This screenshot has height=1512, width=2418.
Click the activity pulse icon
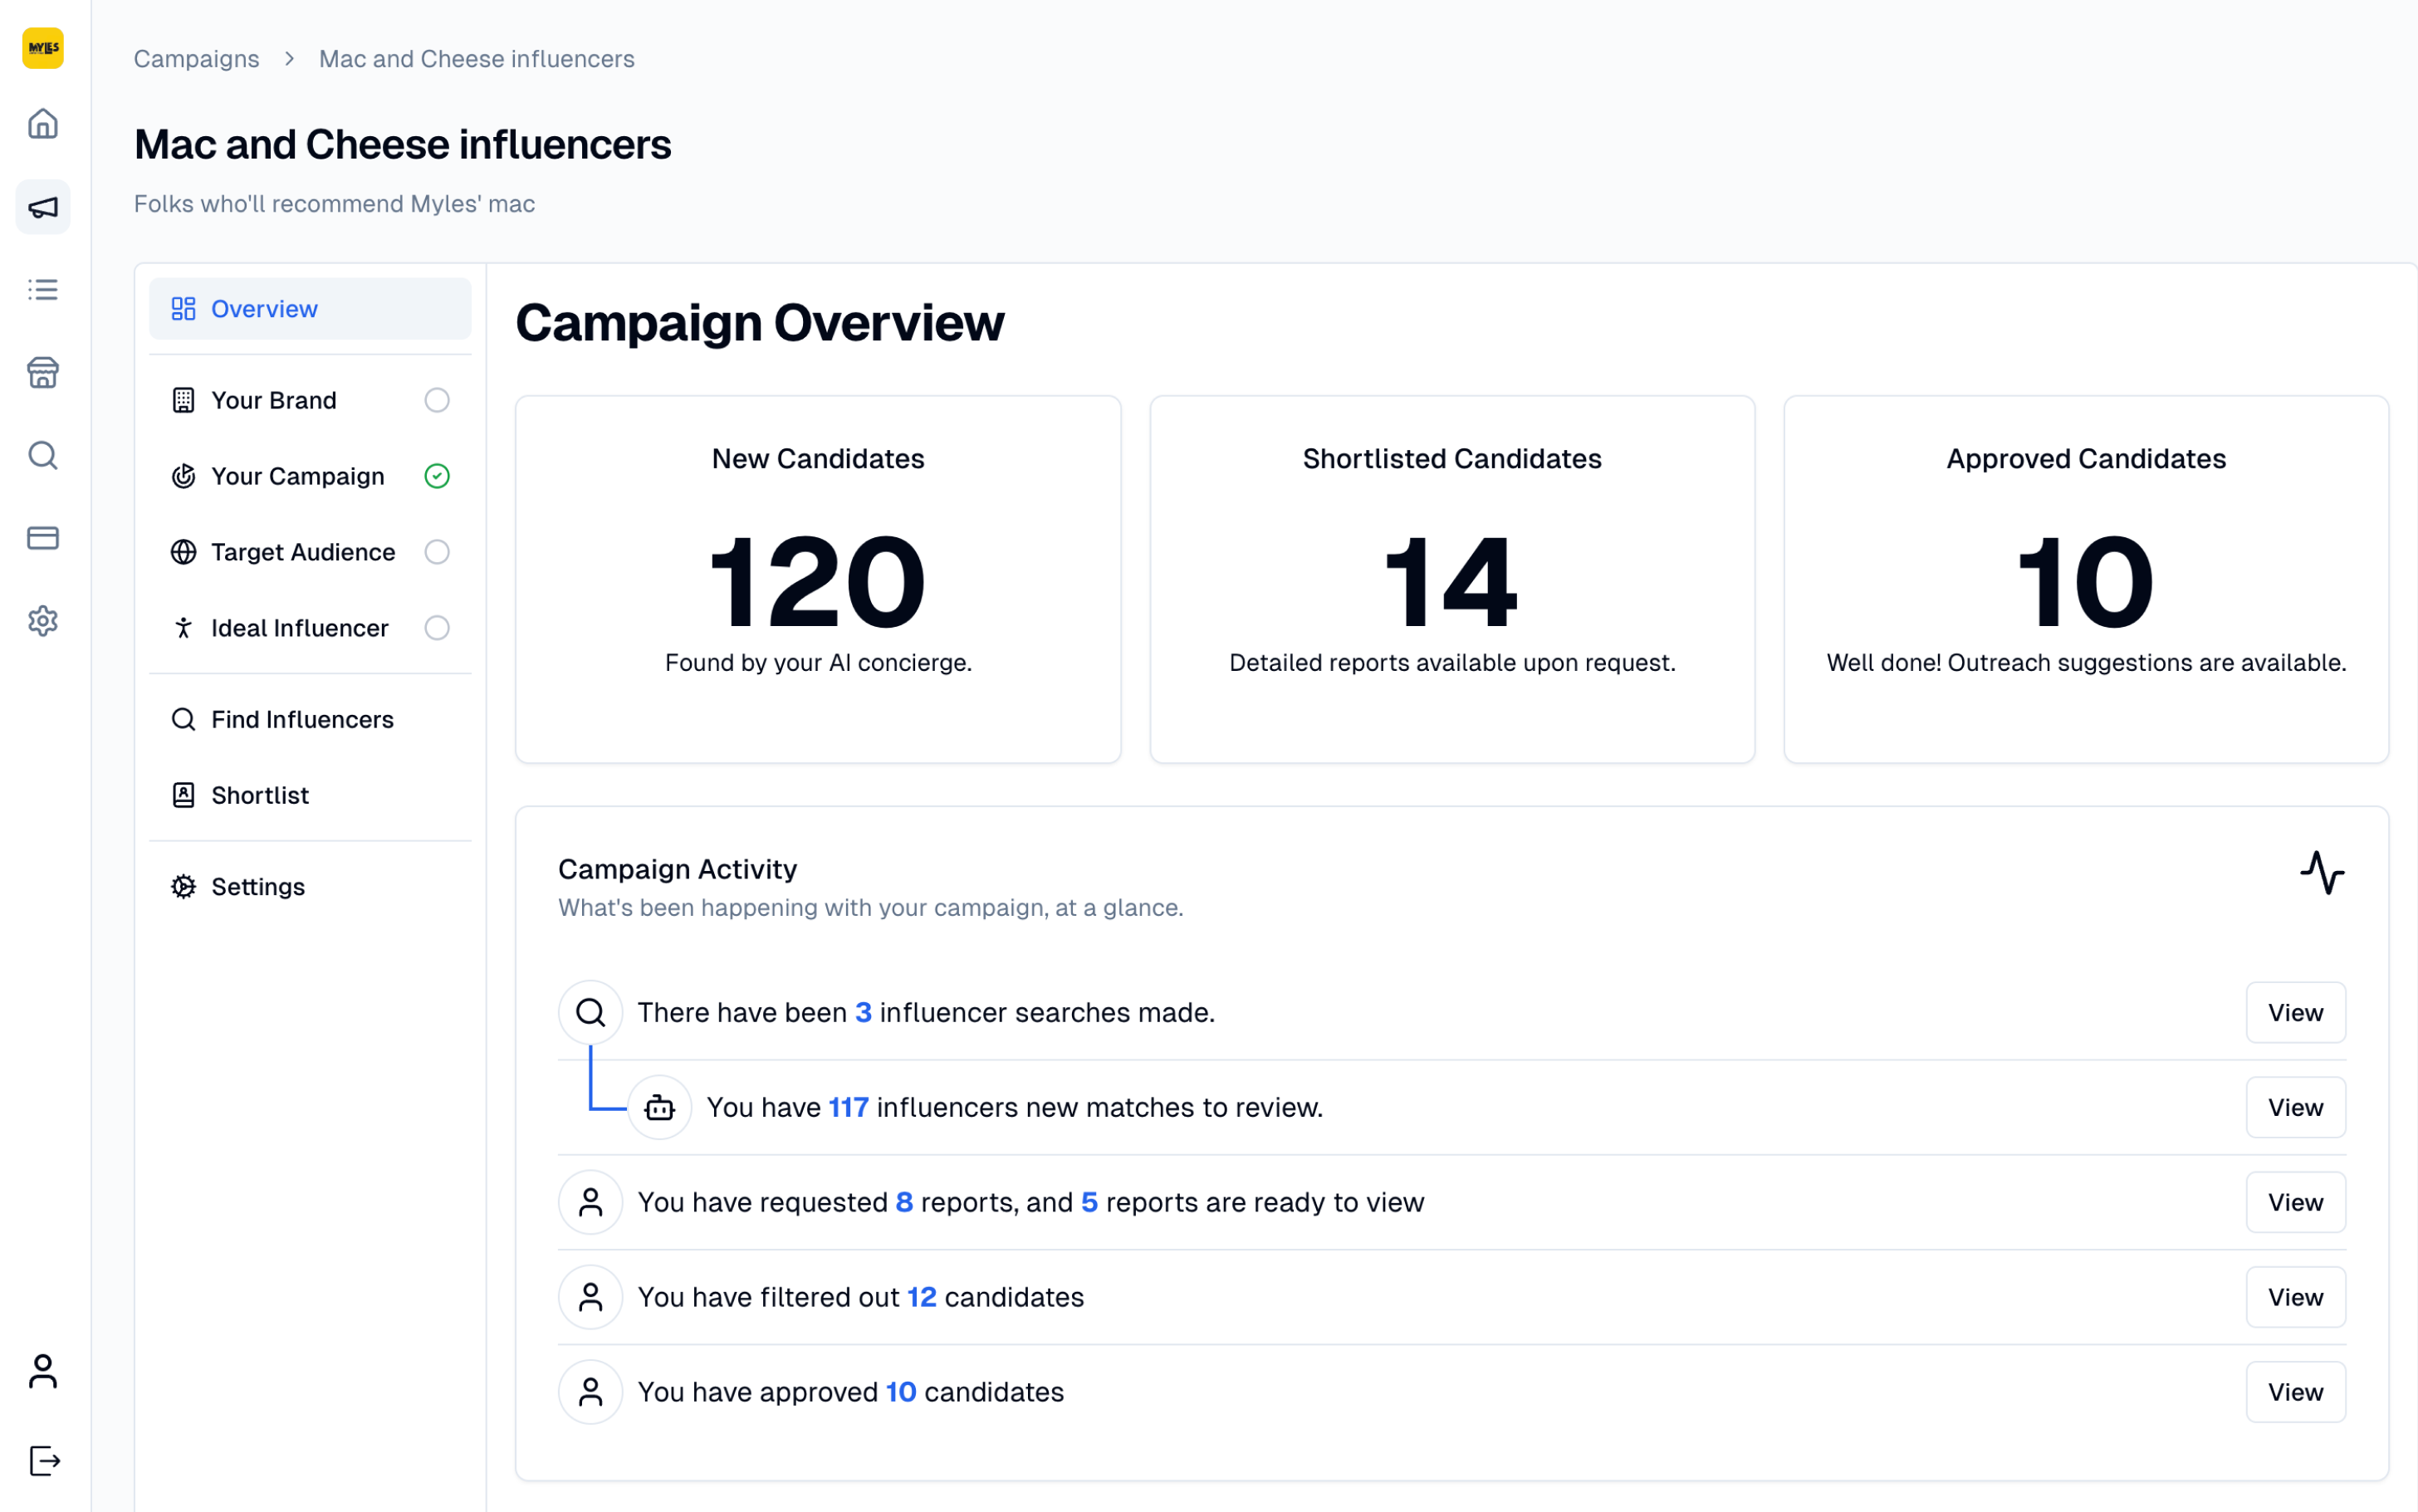tap(2322, 872)
